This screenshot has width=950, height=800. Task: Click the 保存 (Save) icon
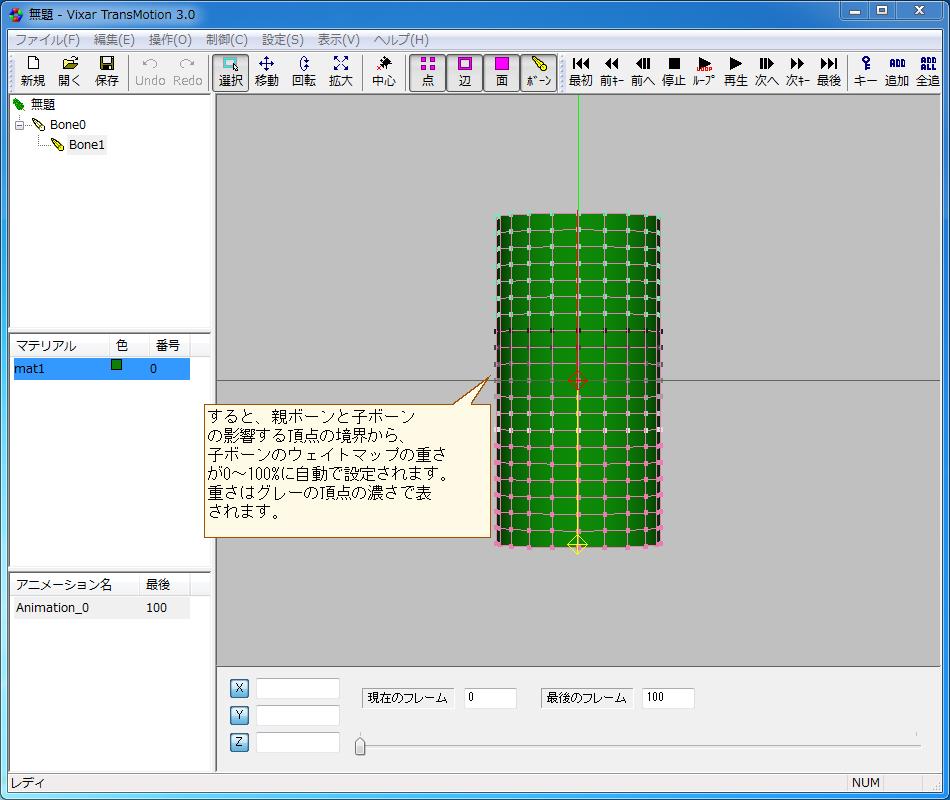[x=107, y=71]
